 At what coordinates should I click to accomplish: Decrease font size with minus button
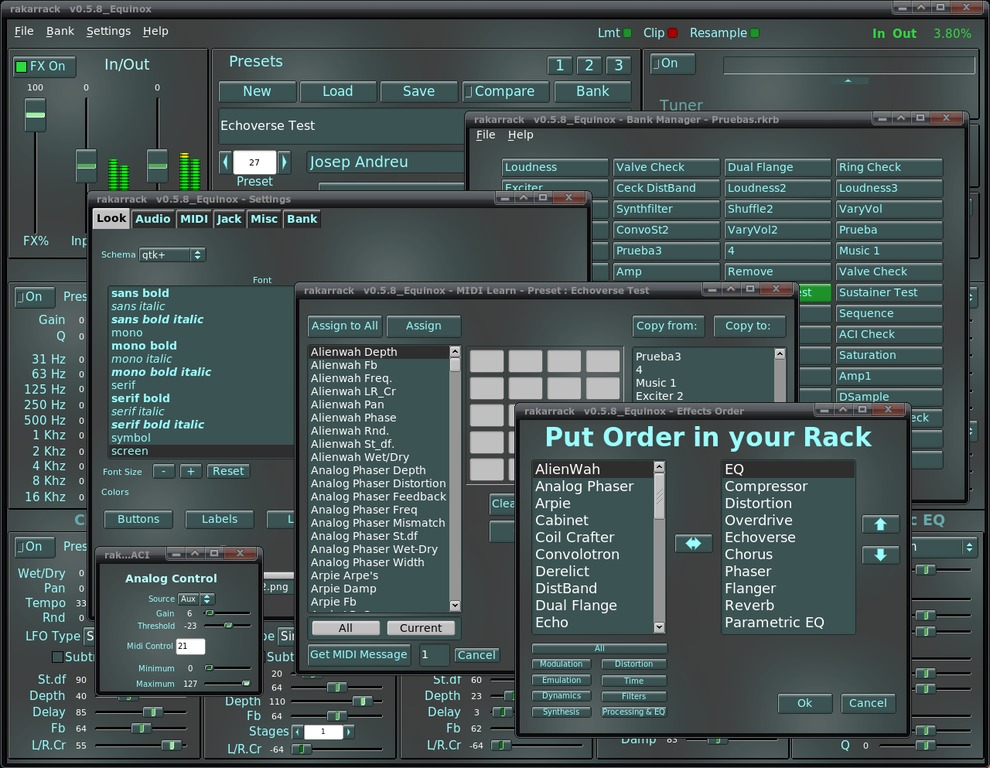(163, 471)
